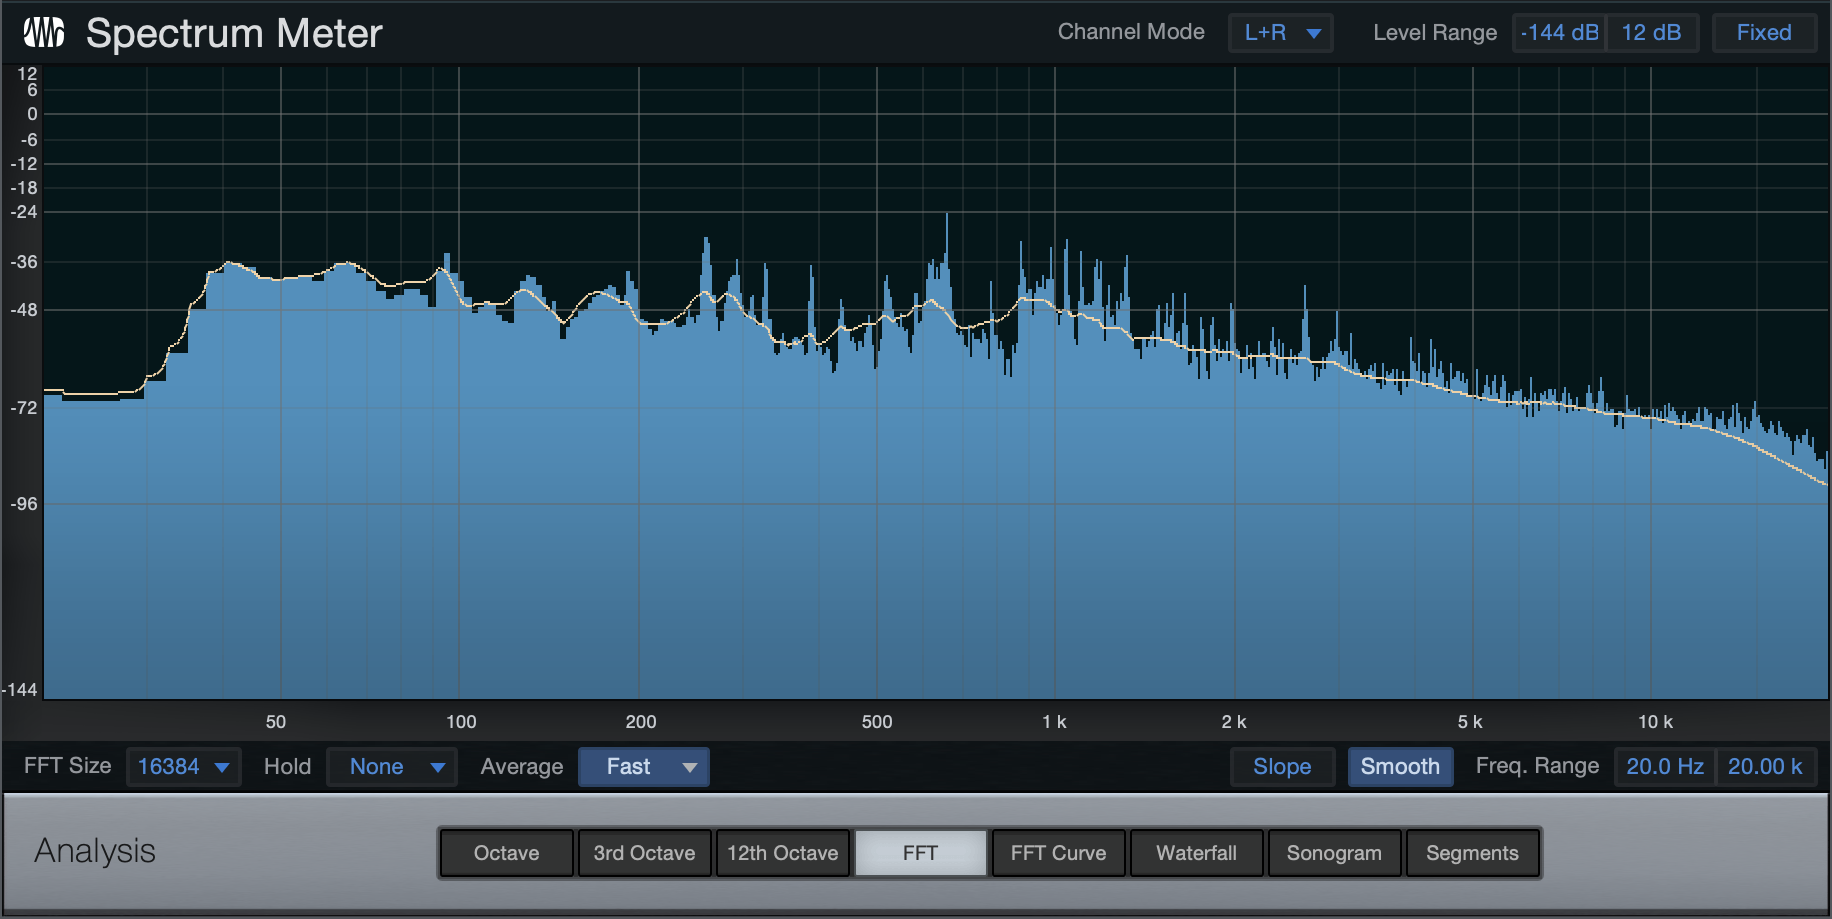The image size is (1832, 919).
Task: Click the -36 dB level axis label
Action: pyautogui.click(x=23, y=262)
